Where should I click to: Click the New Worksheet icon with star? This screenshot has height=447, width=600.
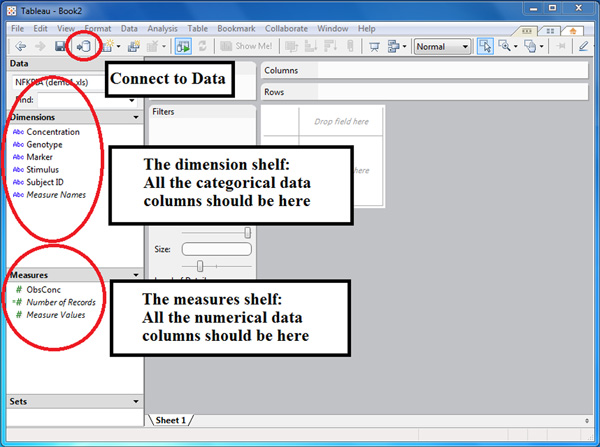108,46
